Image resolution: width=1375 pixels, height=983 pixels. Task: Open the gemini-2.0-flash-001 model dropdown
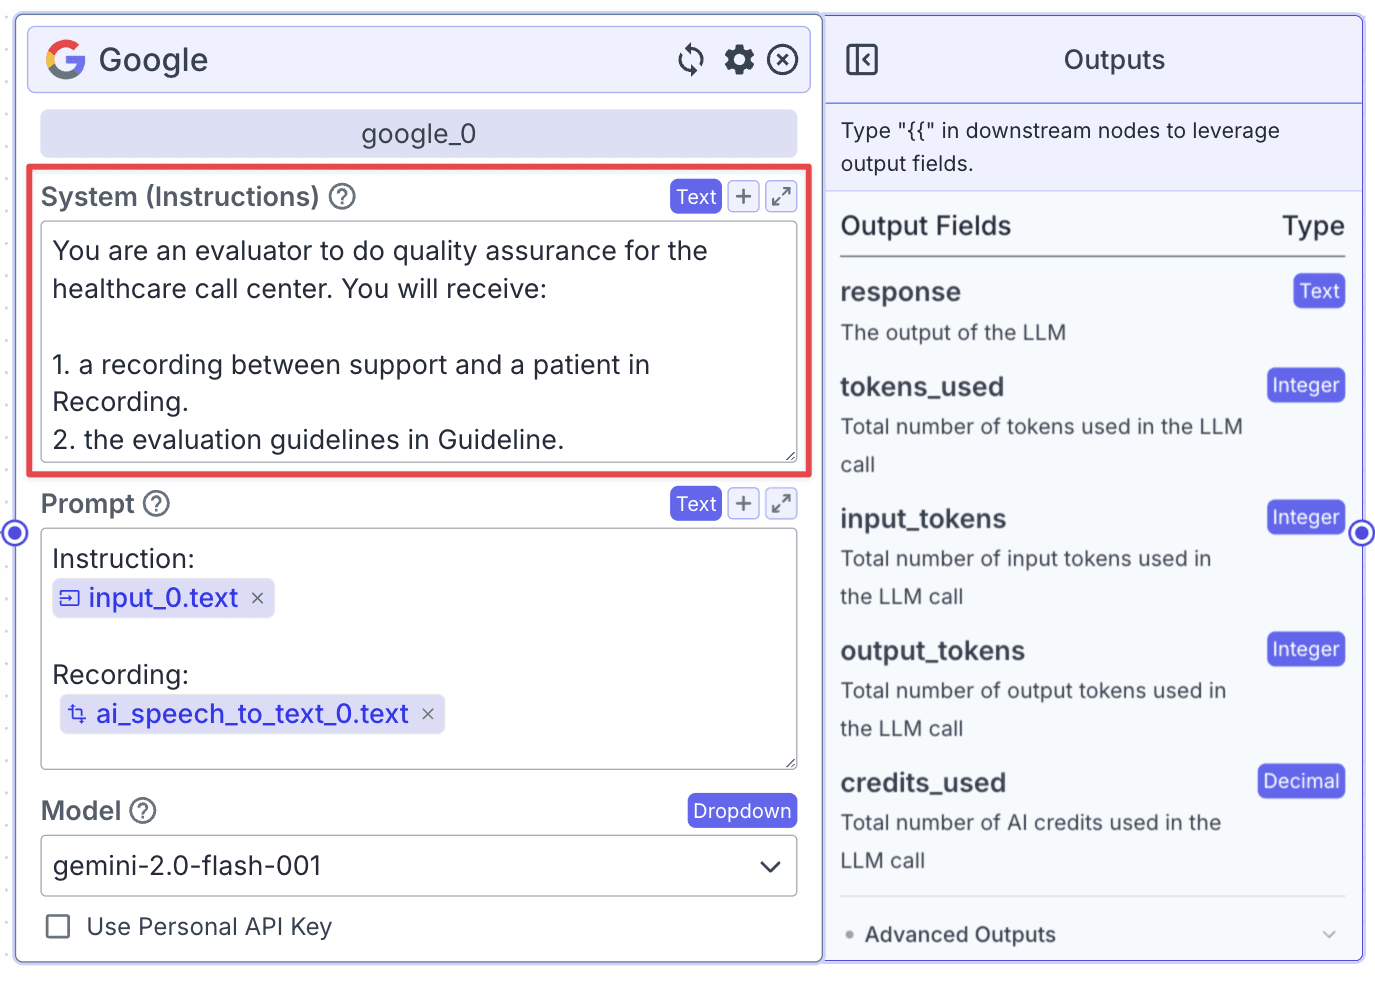(x=419, y=866)
